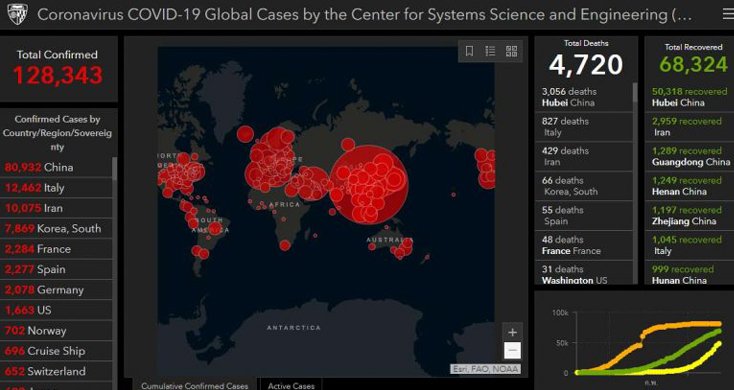
Task: Show the map legend list icon
Action: (x=490, y=51)
